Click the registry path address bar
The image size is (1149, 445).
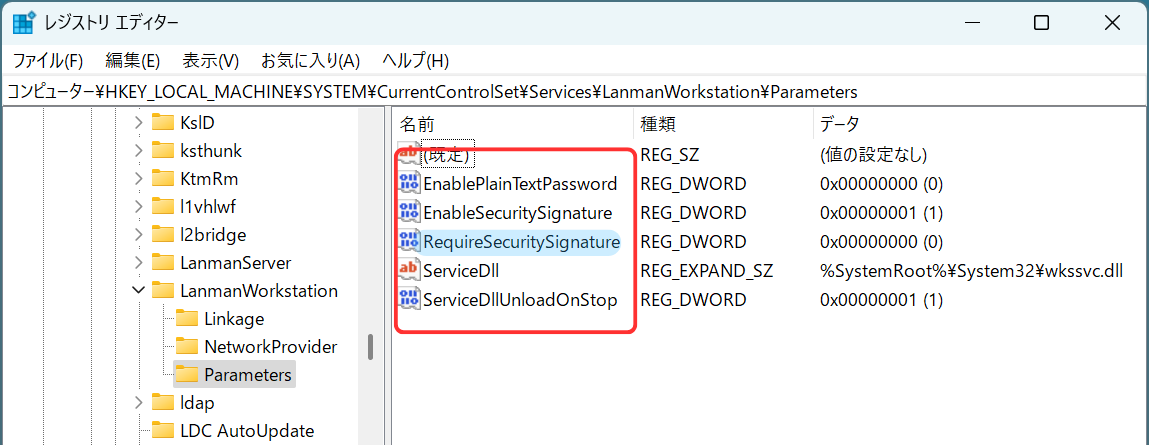click(x=574, y=92)
